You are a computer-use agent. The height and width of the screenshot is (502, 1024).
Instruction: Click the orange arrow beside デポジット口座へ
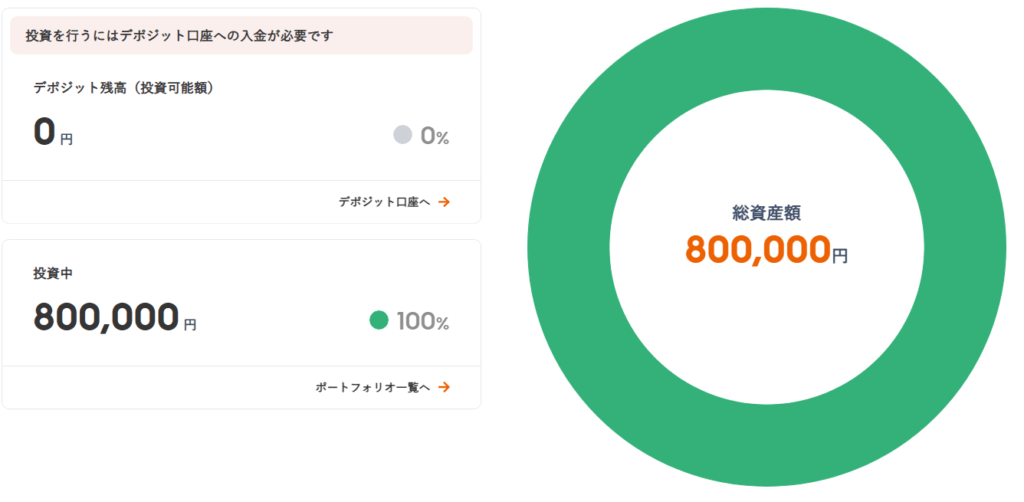pyautogui.click(x=444, y=202)
